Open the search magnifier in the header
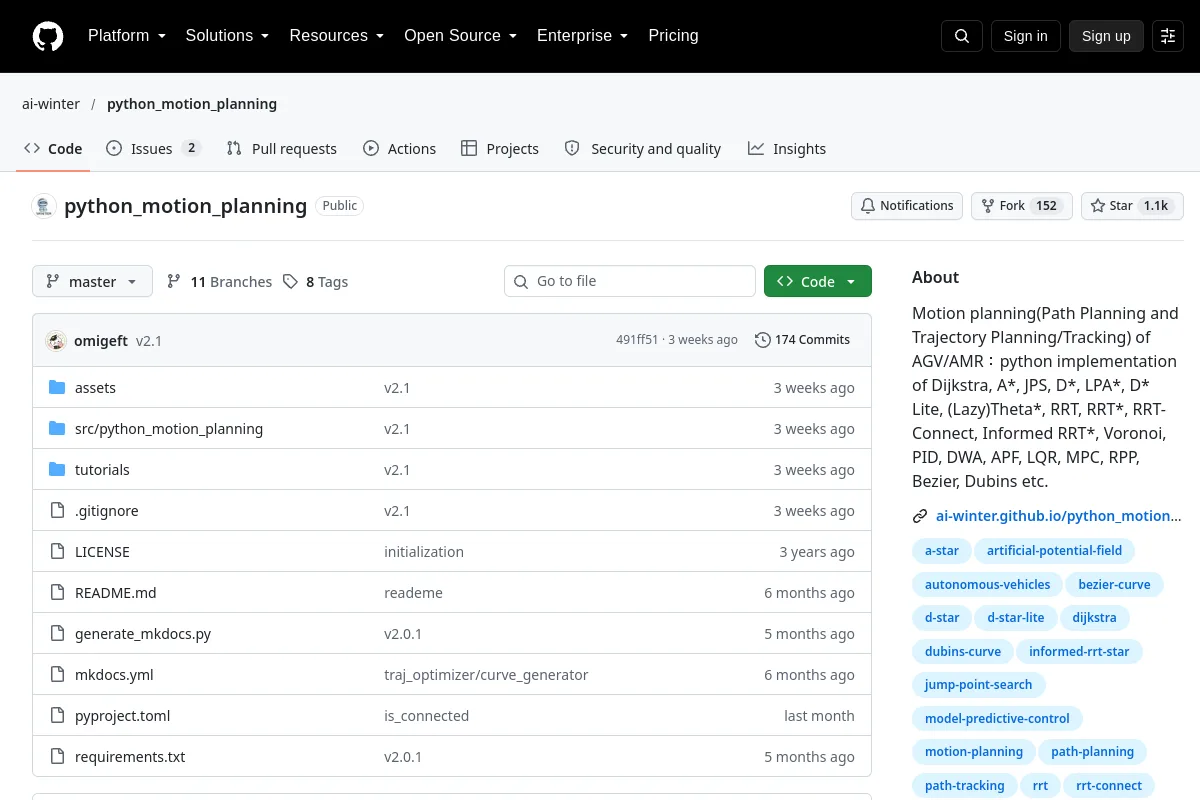The height and width of the screenshot is (800, 1200). (962, 36)
